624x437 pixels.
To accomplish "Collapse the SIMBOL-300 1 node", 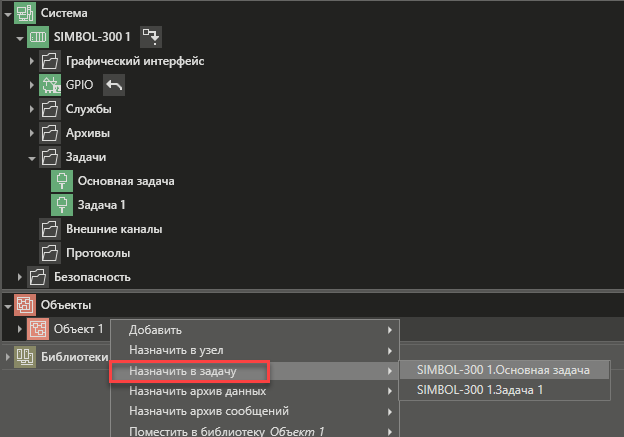I will tap(20, 39).
